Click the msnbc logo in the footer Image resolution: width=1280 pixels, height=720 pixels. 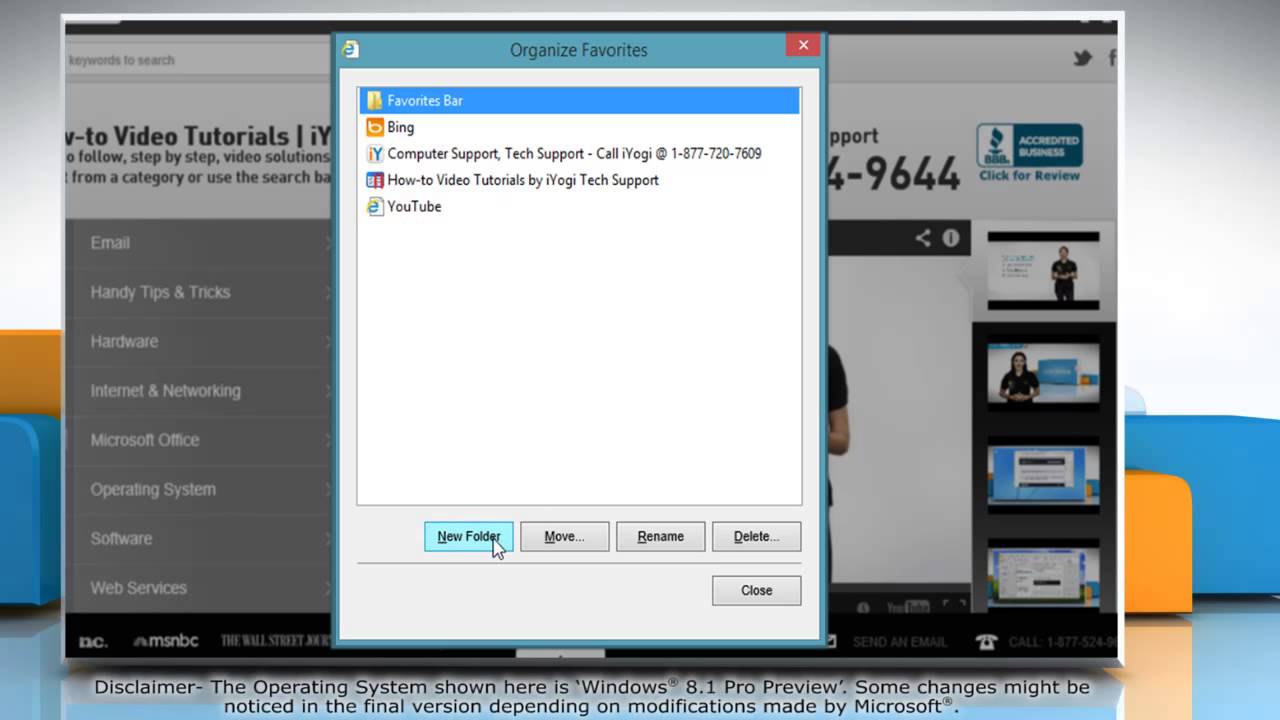tap(167, 642)
